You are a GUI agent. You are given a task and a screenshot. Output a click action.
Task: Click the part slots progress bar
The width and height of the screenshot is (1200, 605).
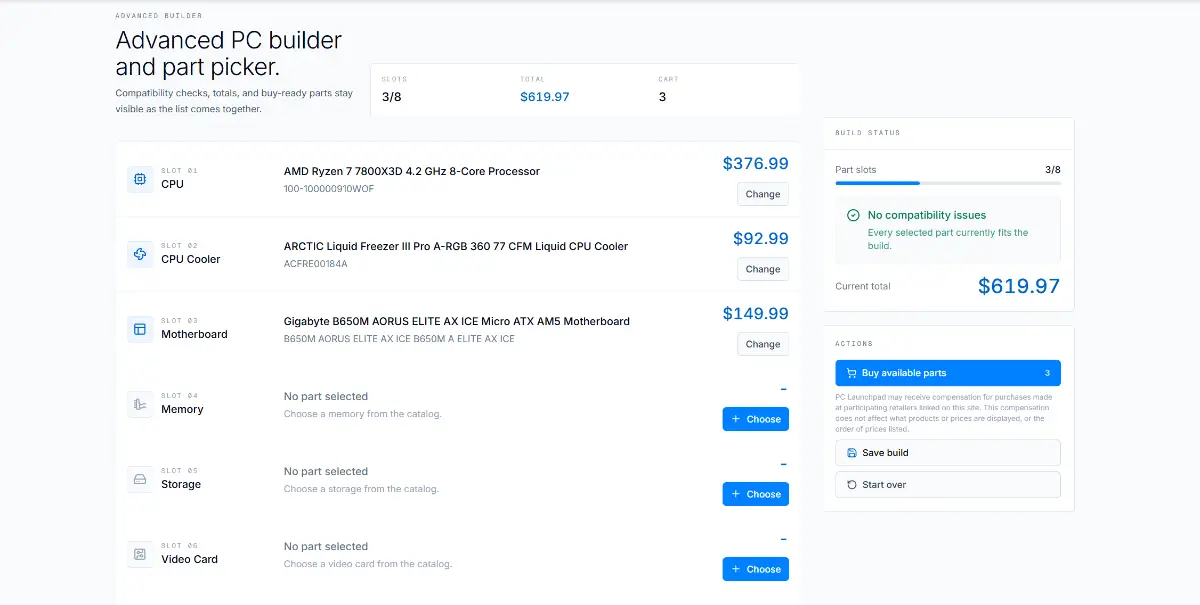[x=948, y=183]
